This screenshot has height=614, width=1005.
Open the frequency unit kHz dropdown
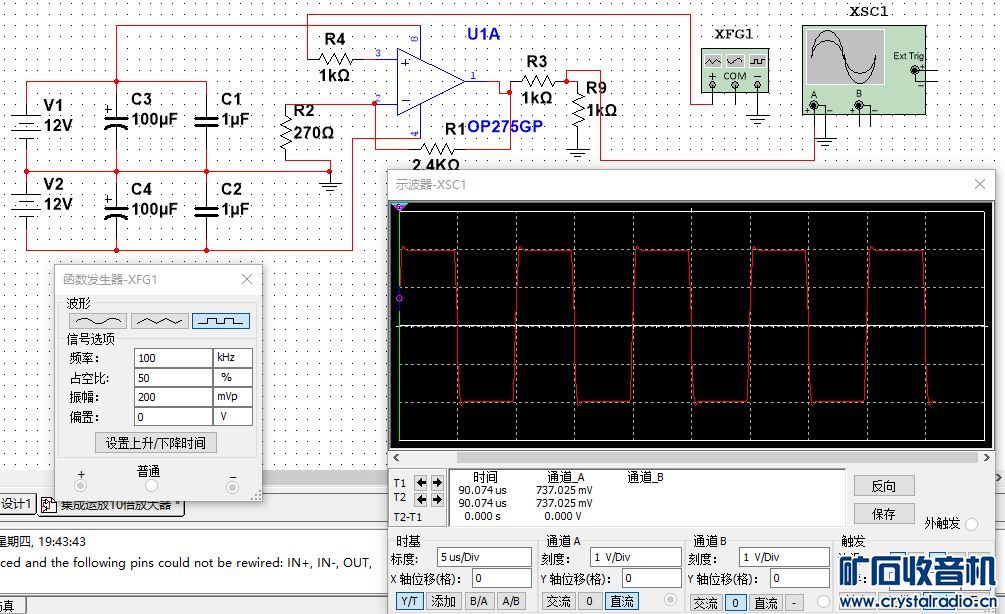232,358
